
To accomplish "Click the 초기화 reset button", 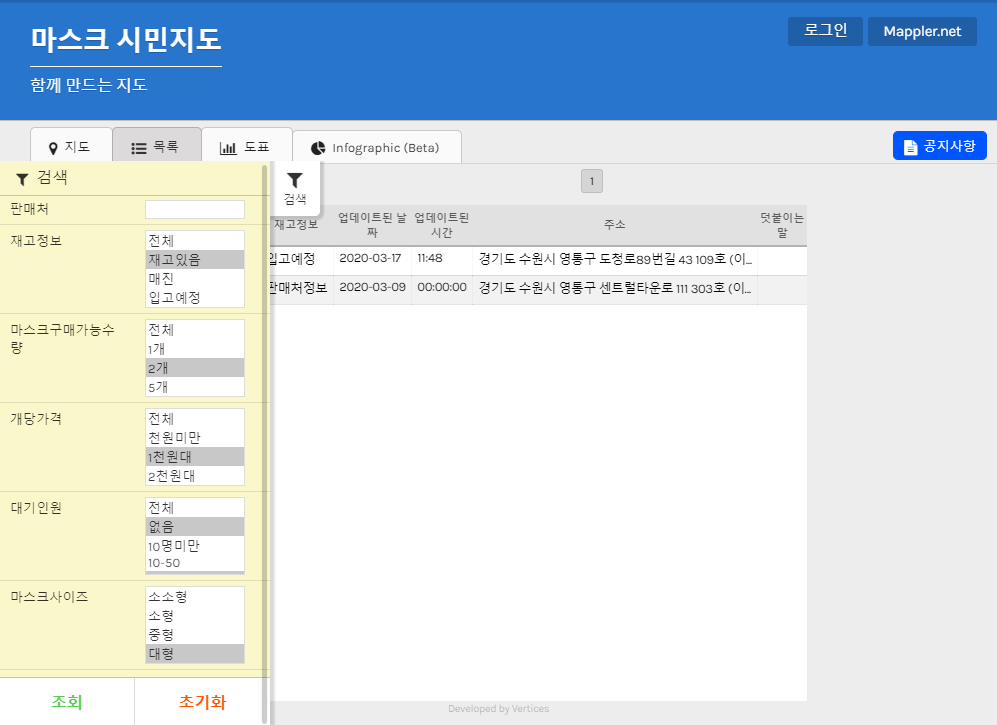I will (202, 701).
